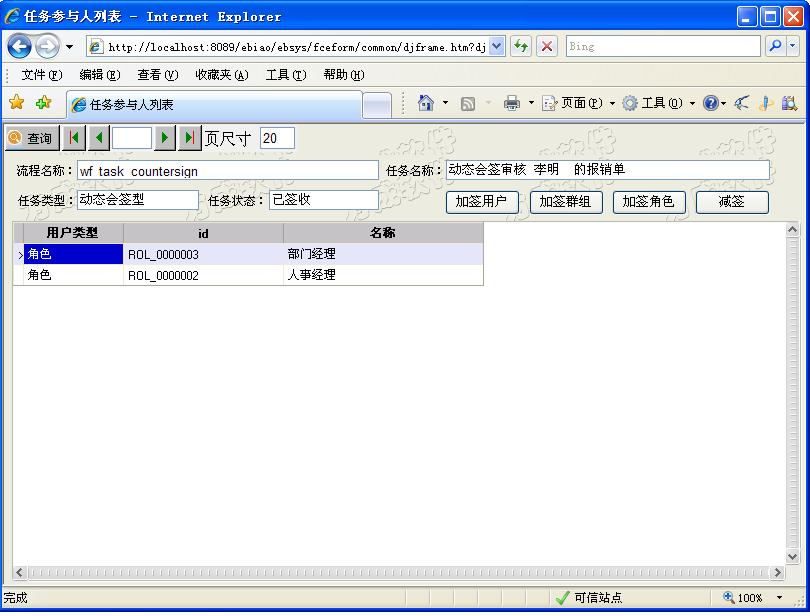Click the 减签 button
Viewport: 810px width, 616px height.
733,202
